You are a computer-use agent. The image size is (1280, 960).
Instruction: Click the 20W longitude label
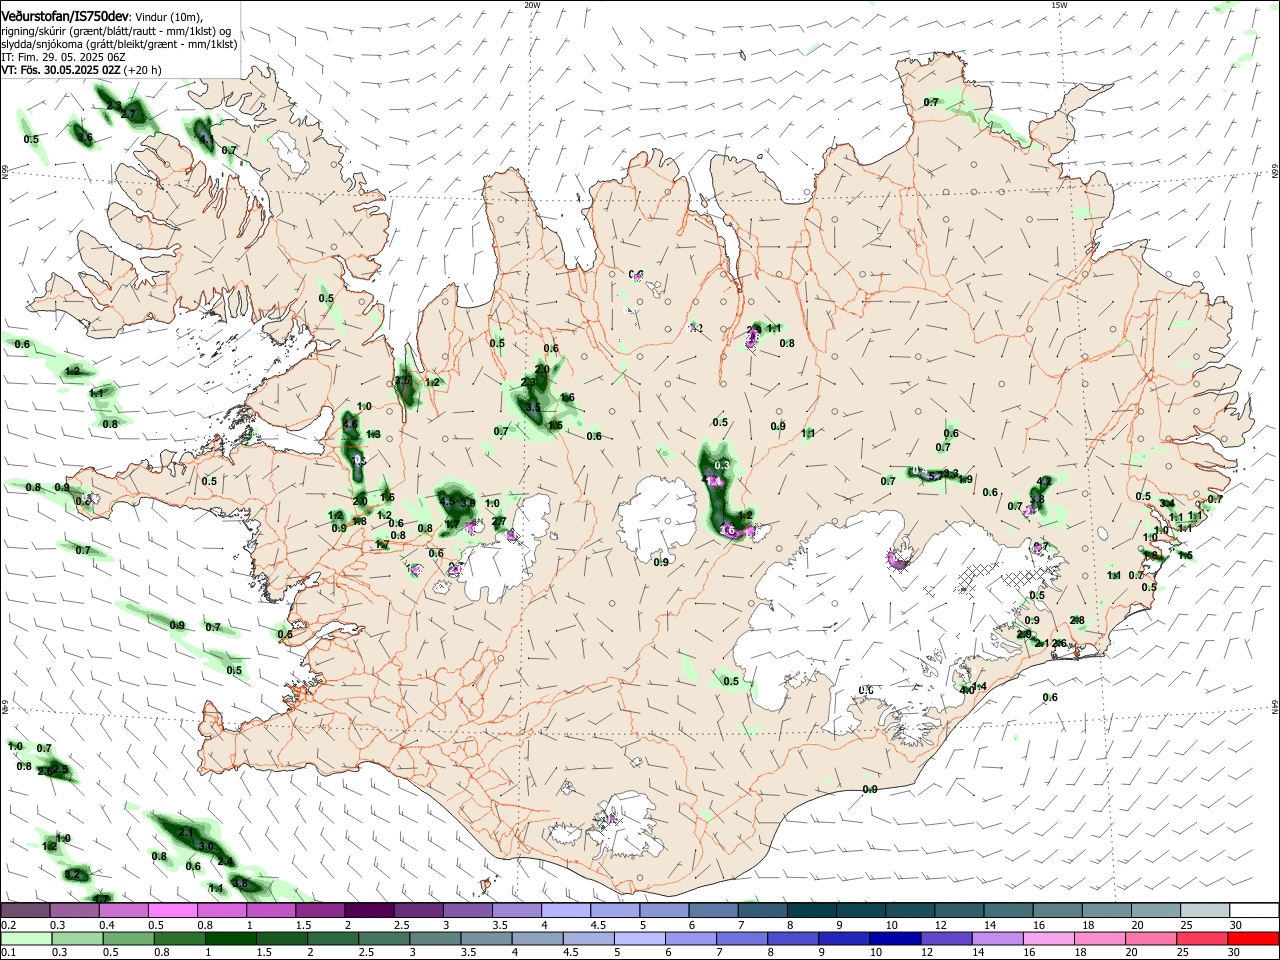[x=532, y=4]
